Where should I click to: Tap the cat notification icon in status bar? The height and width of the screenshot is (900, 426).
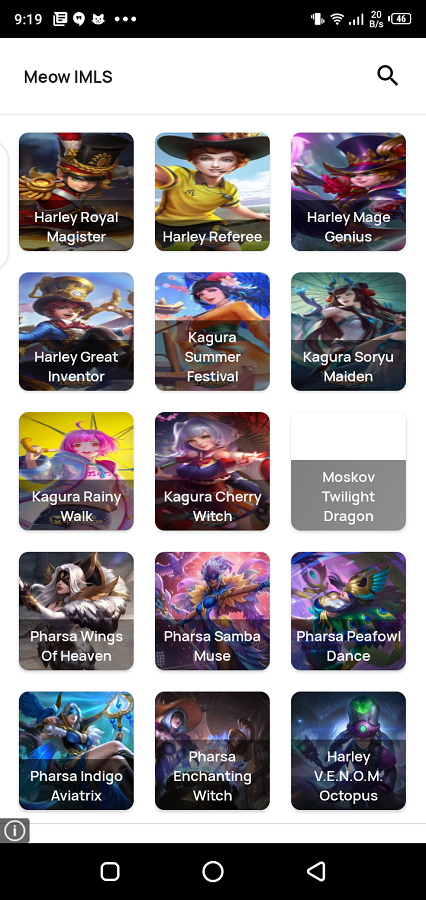tap(98, 19)
